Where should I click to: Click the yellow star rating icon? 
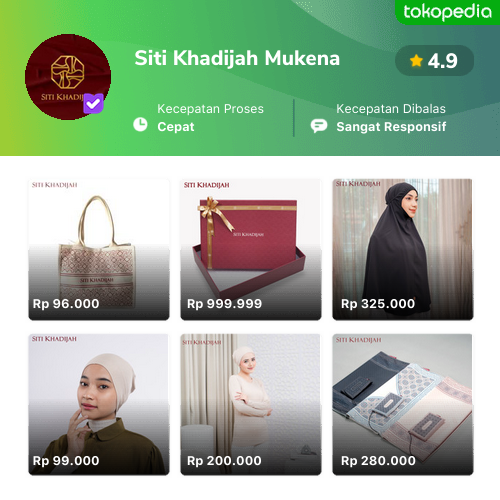[416, 61]
